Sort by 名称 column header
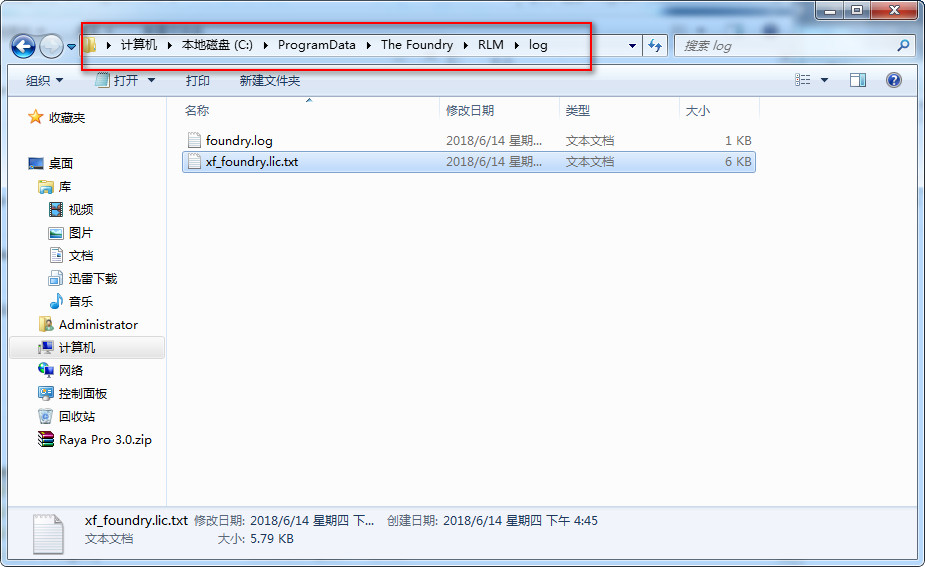This screenshot has height=567, width=925. [x=197, y=110]
